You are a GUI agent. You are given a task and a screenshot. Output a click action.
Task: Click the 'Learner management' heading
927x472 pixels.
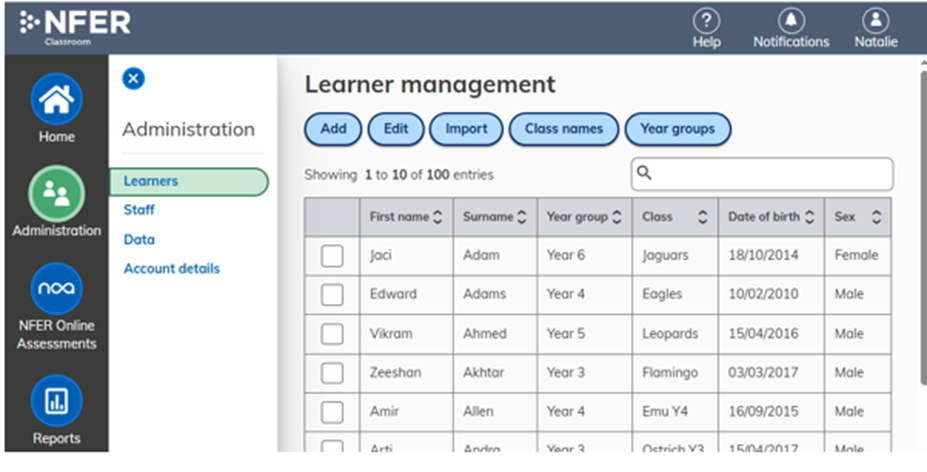tap(430, 85)
